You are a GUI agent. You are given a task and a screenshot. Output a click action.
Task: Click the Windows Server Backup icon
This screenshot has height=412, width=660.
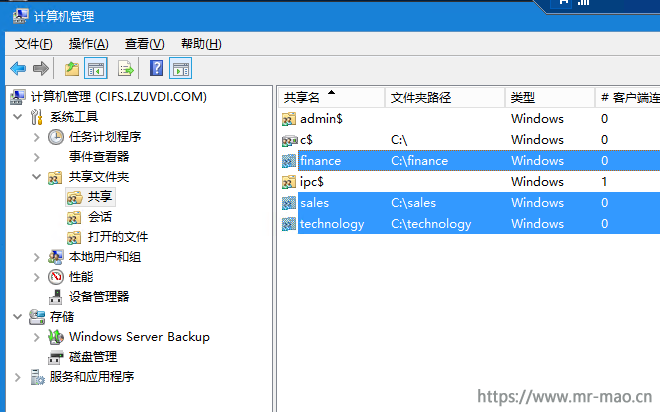click(x=56, y=337)
